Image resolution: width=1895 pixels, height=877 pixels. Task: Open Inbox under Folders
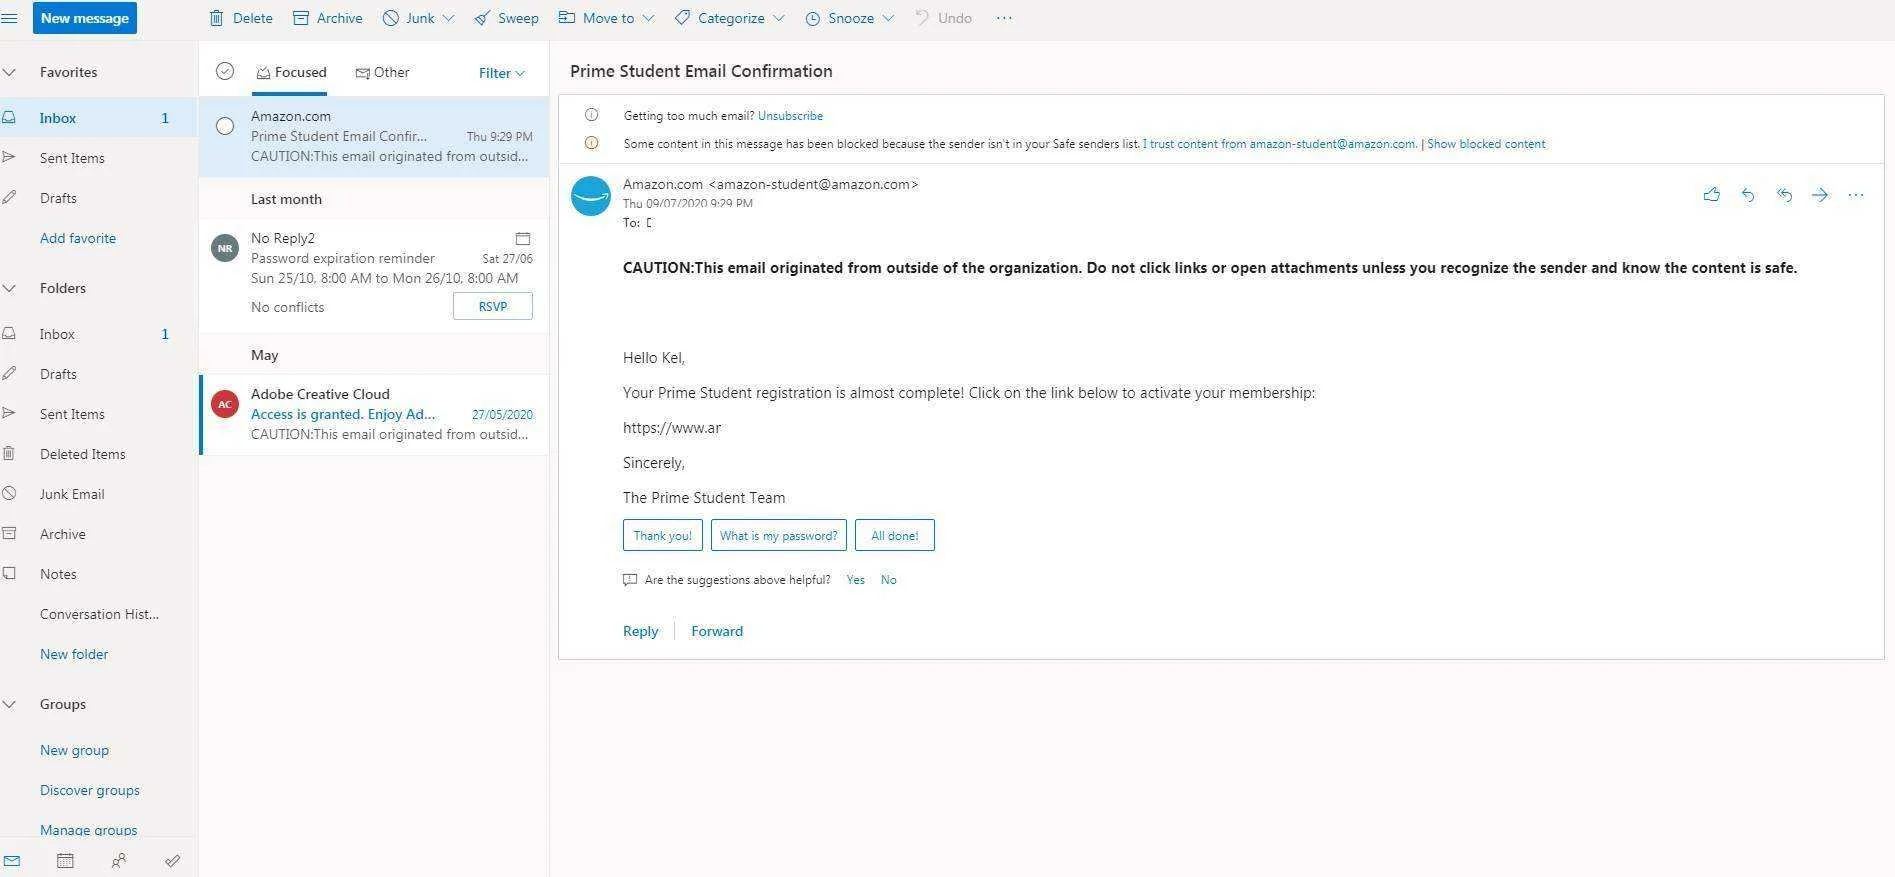tap(98, 334)
